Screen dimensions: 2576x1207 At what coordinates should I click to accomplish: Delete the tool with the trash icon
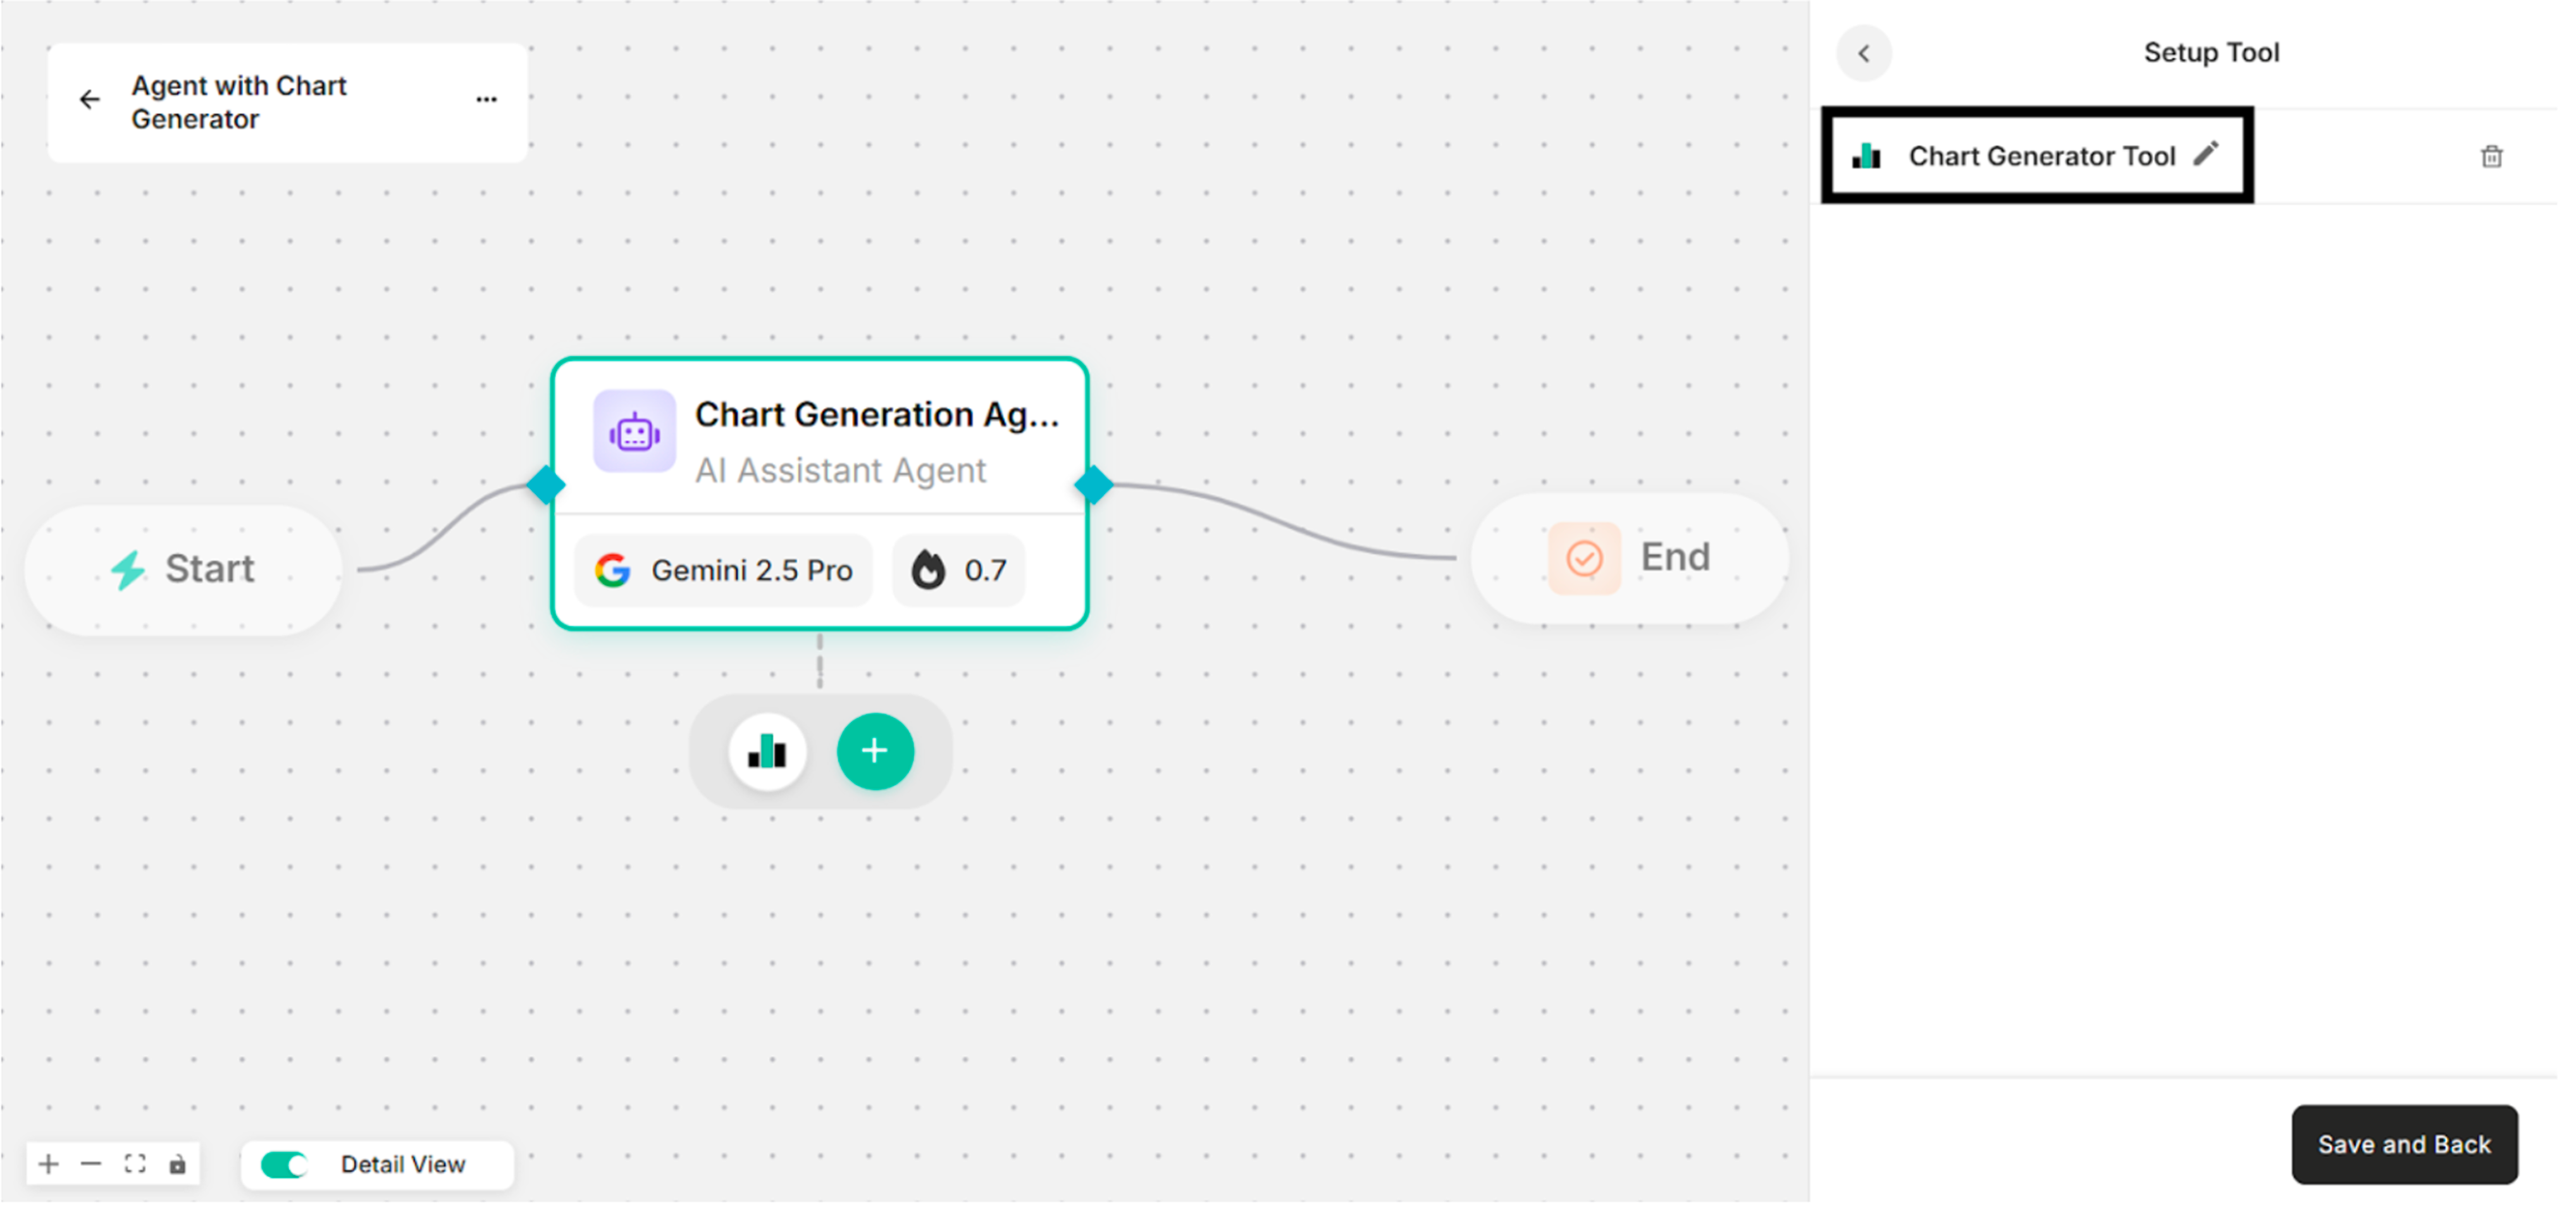pyautogui.click(x=2491, y=156)
